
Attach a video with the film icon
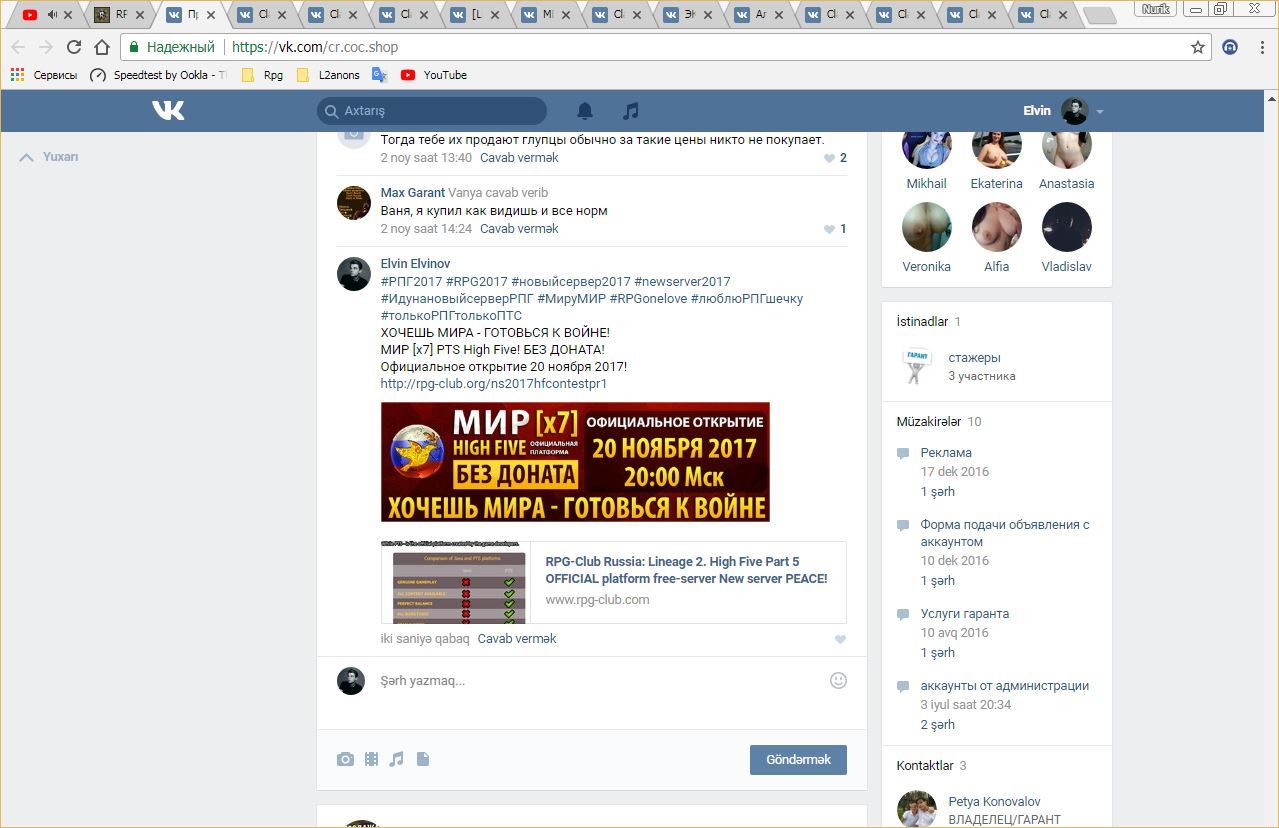[371, 760]
